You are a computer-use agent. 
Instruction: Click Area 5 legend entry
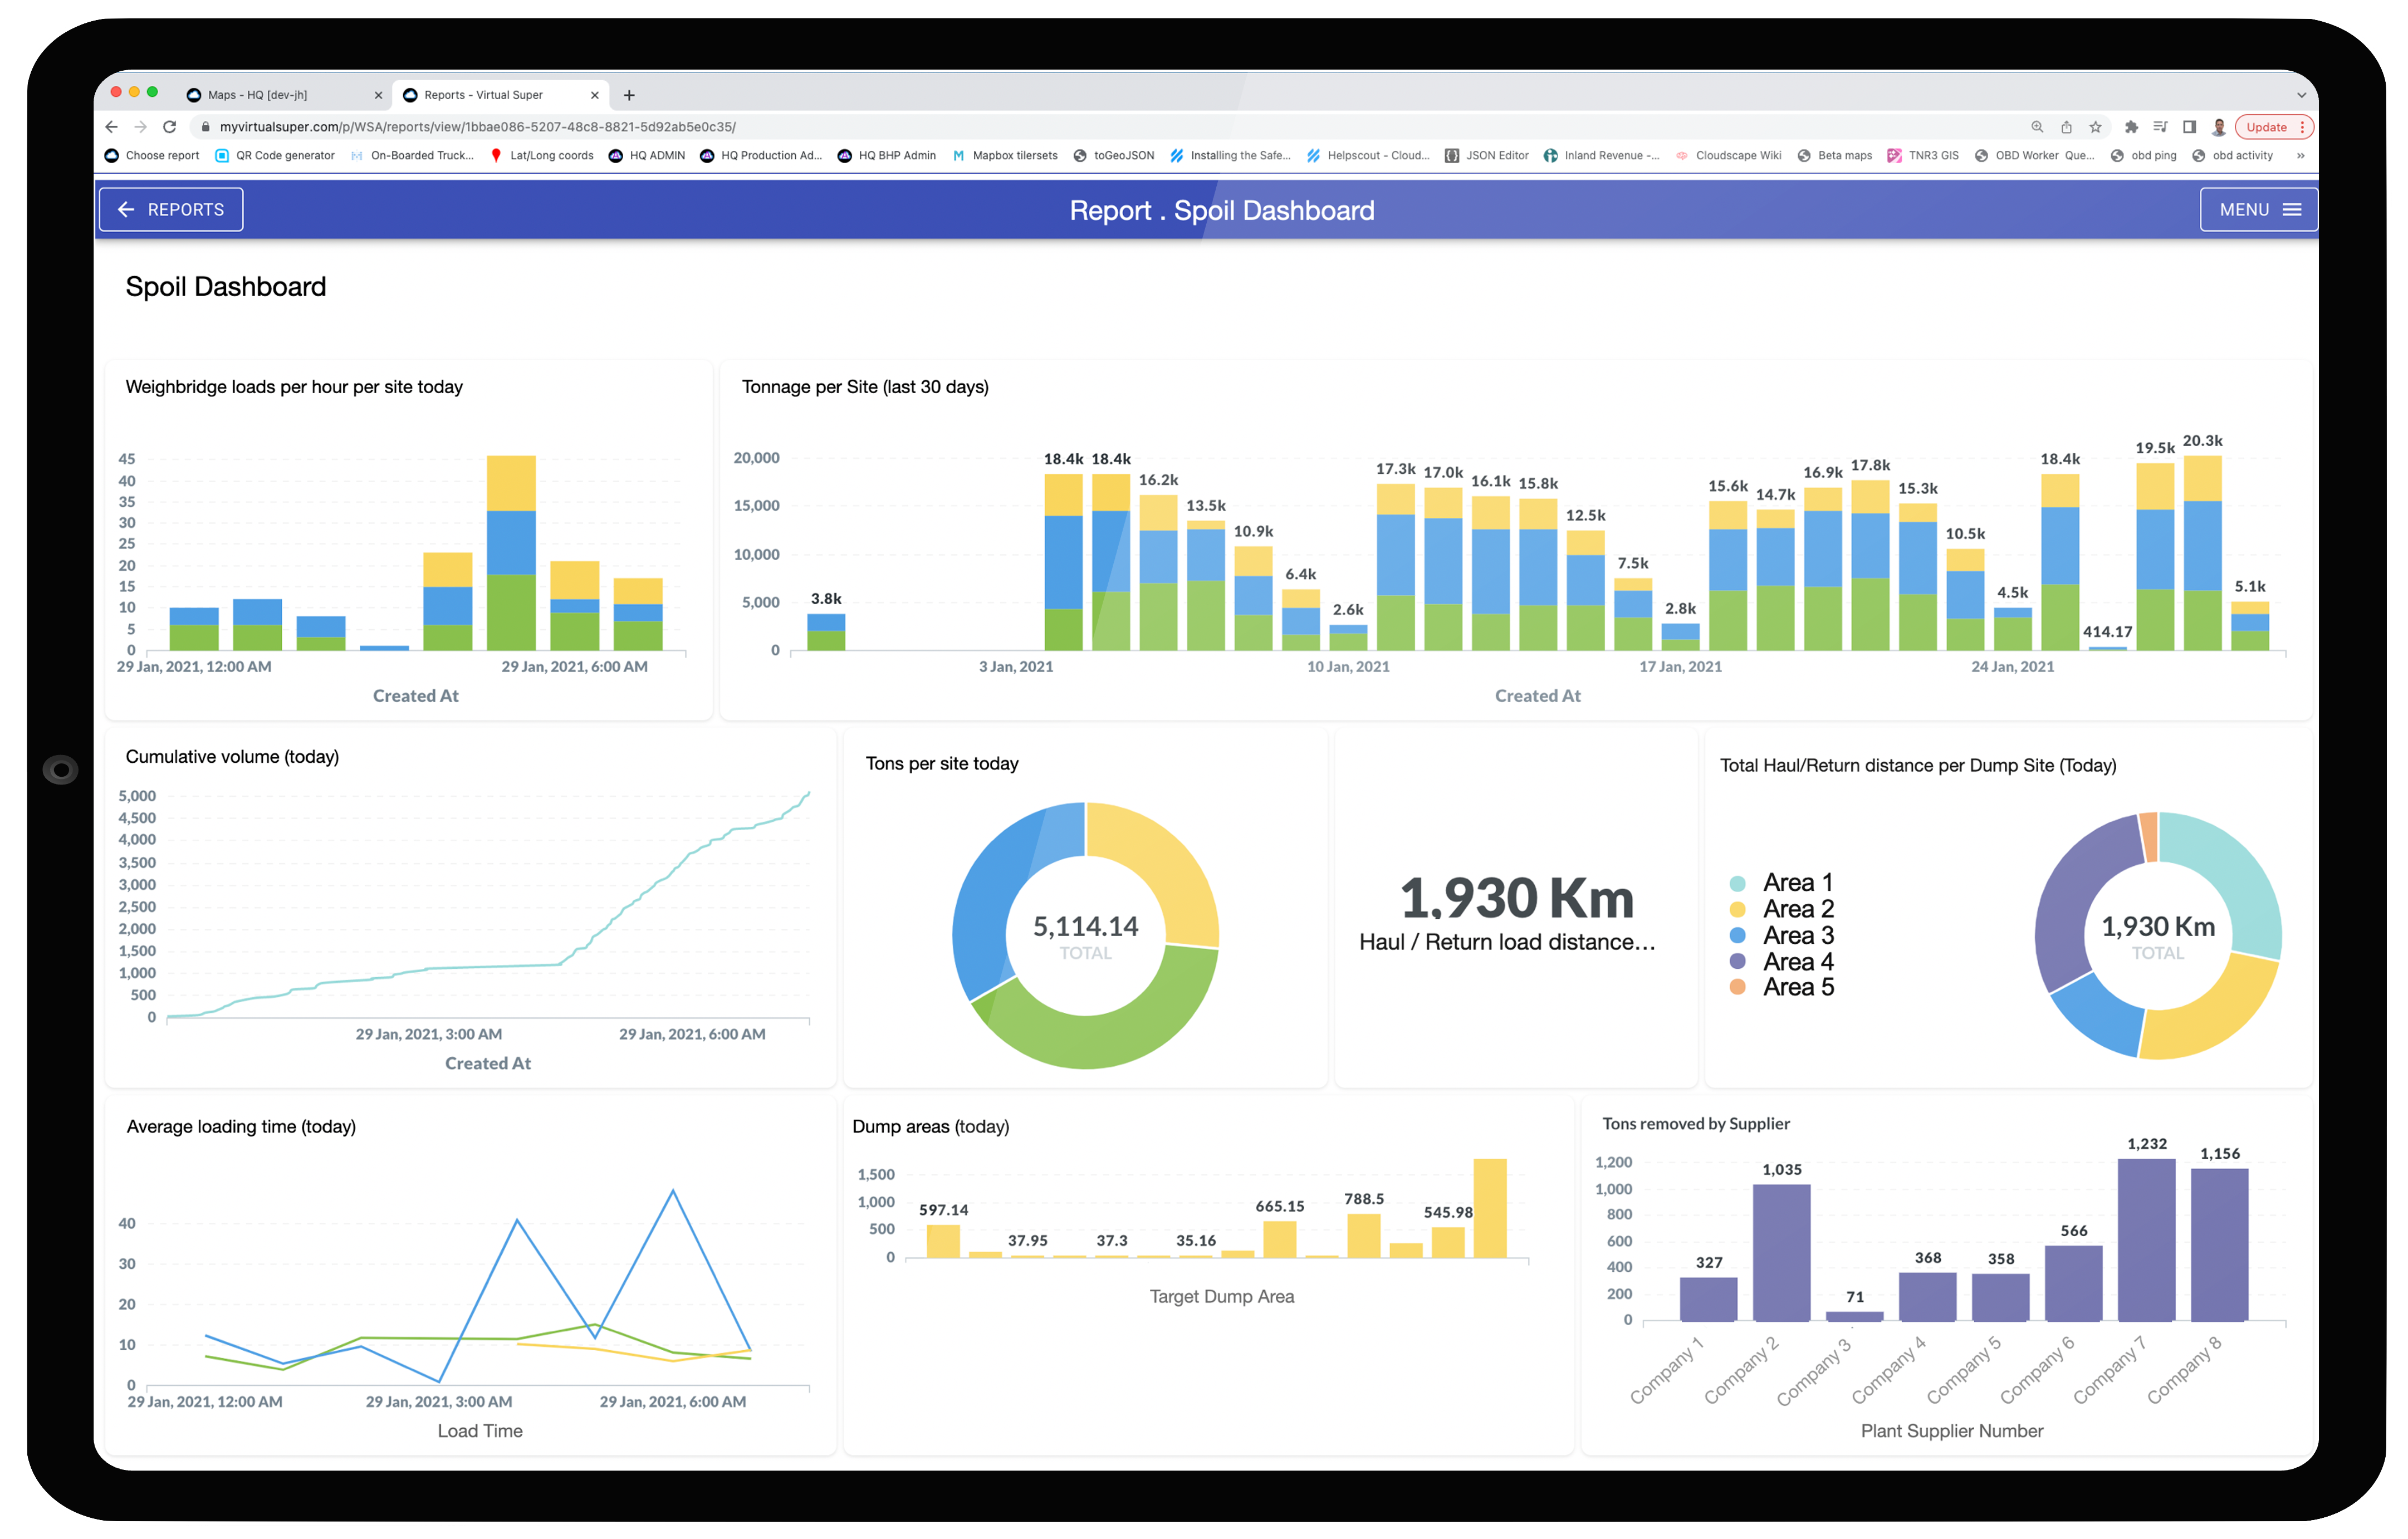[x=1782, y=987]
